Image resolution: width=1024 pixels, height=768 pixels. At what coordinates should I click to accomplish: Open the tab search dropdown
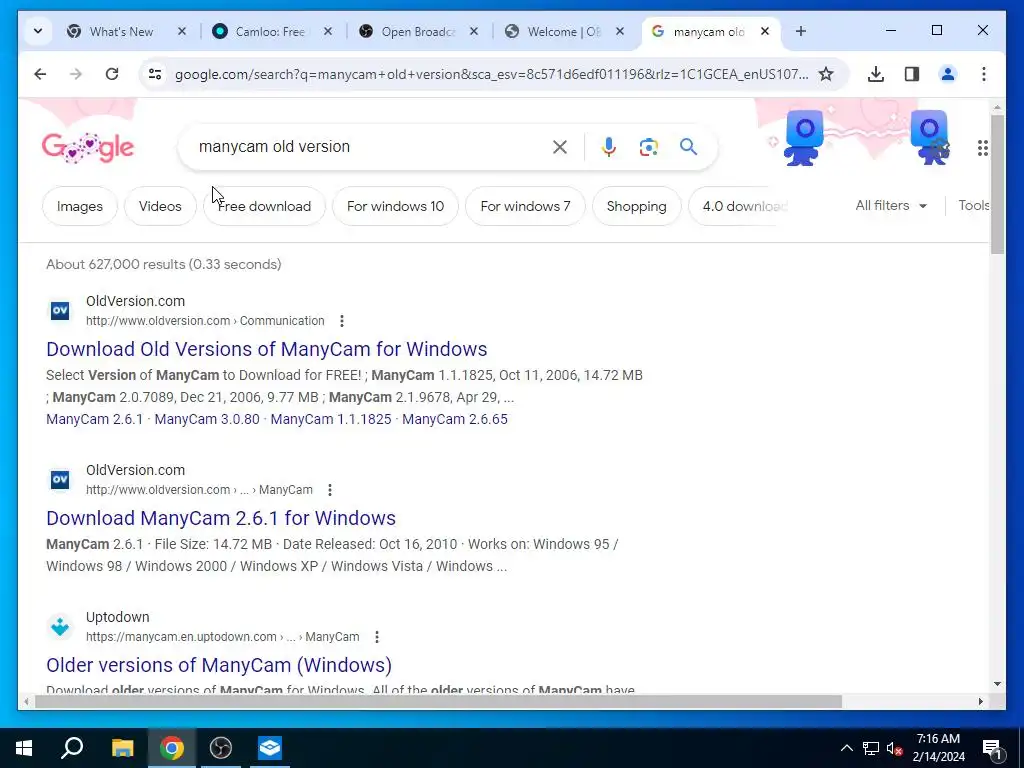coord(38,31)
